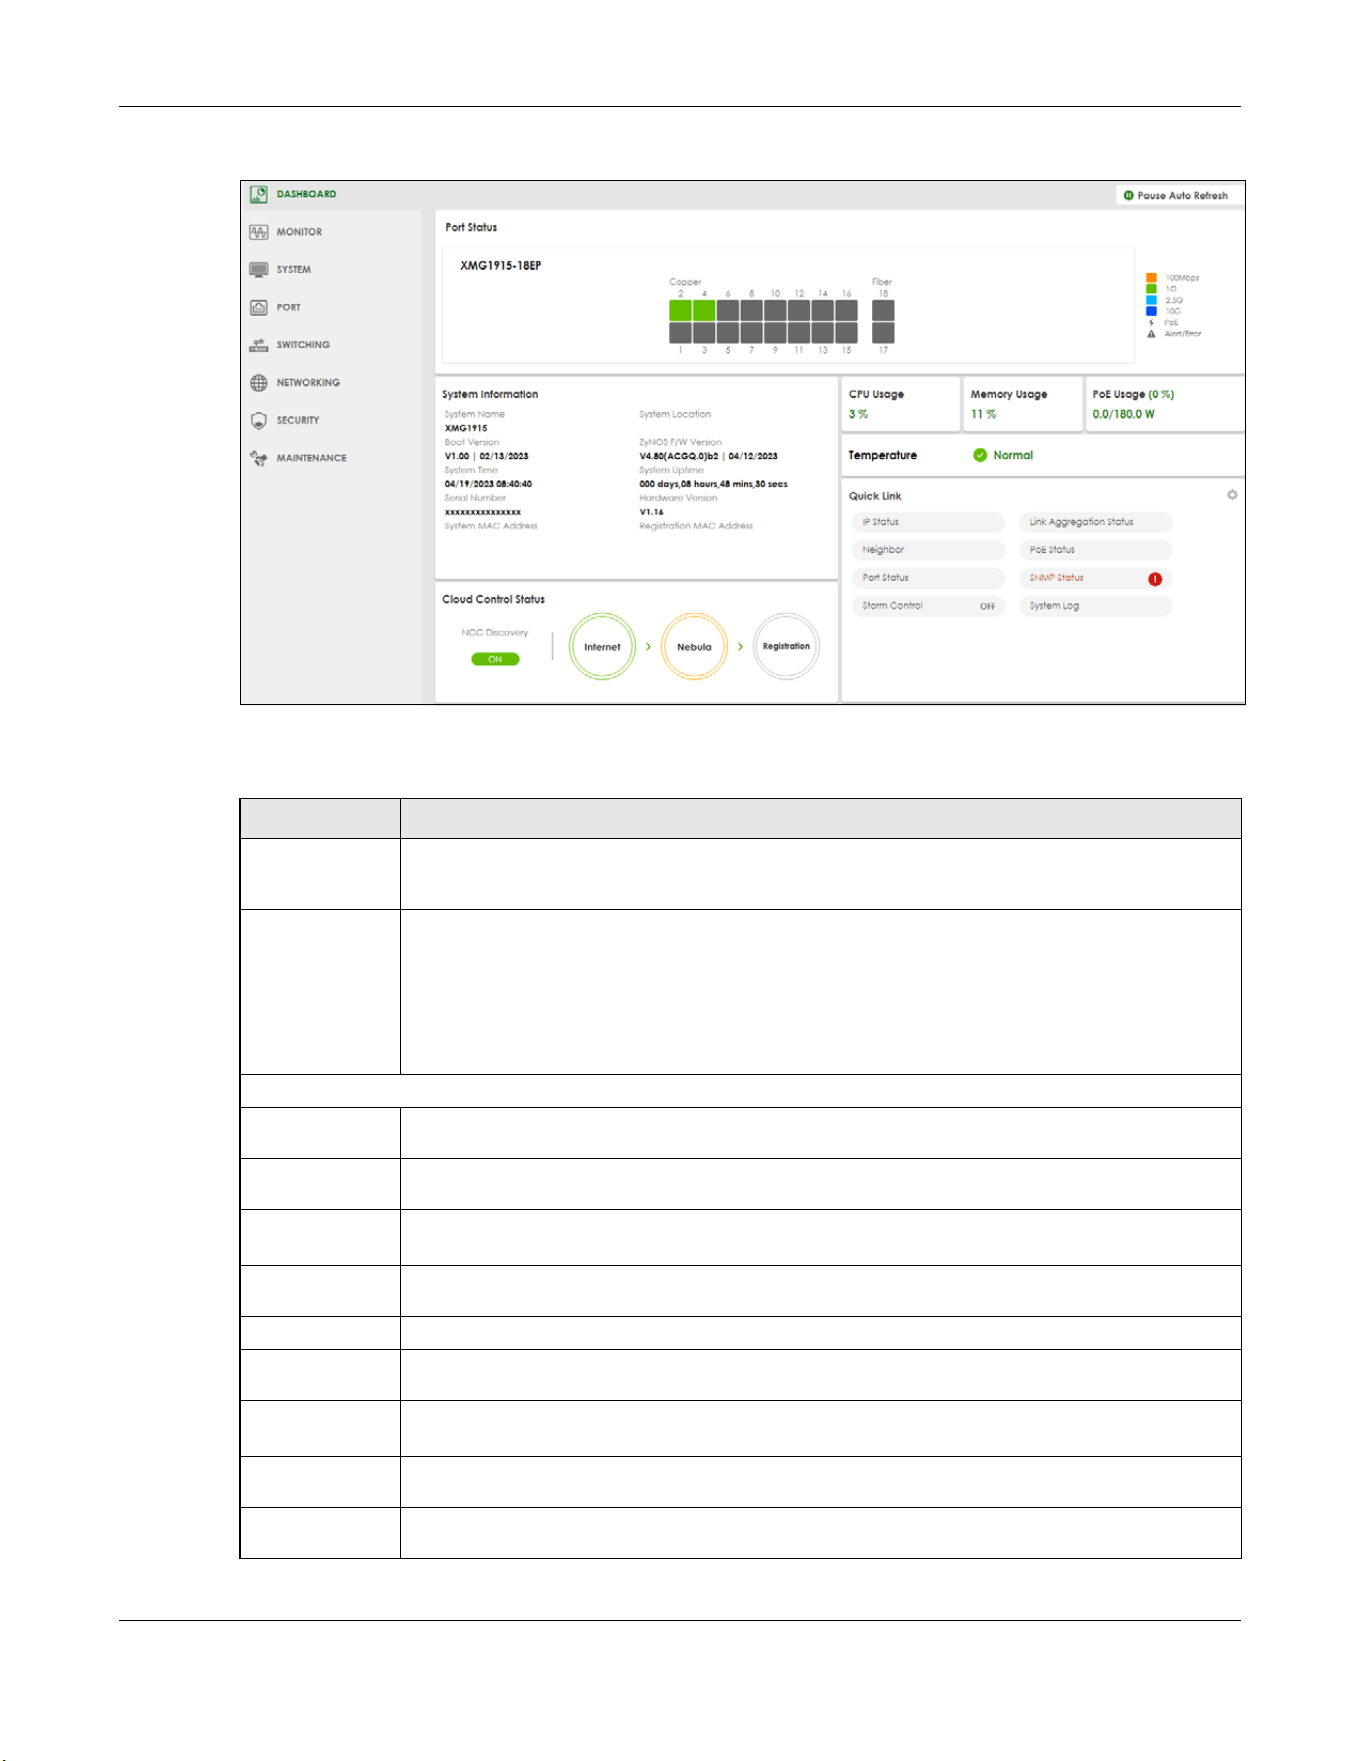Click Temperature Normal status text

[x=1013, y=455]
